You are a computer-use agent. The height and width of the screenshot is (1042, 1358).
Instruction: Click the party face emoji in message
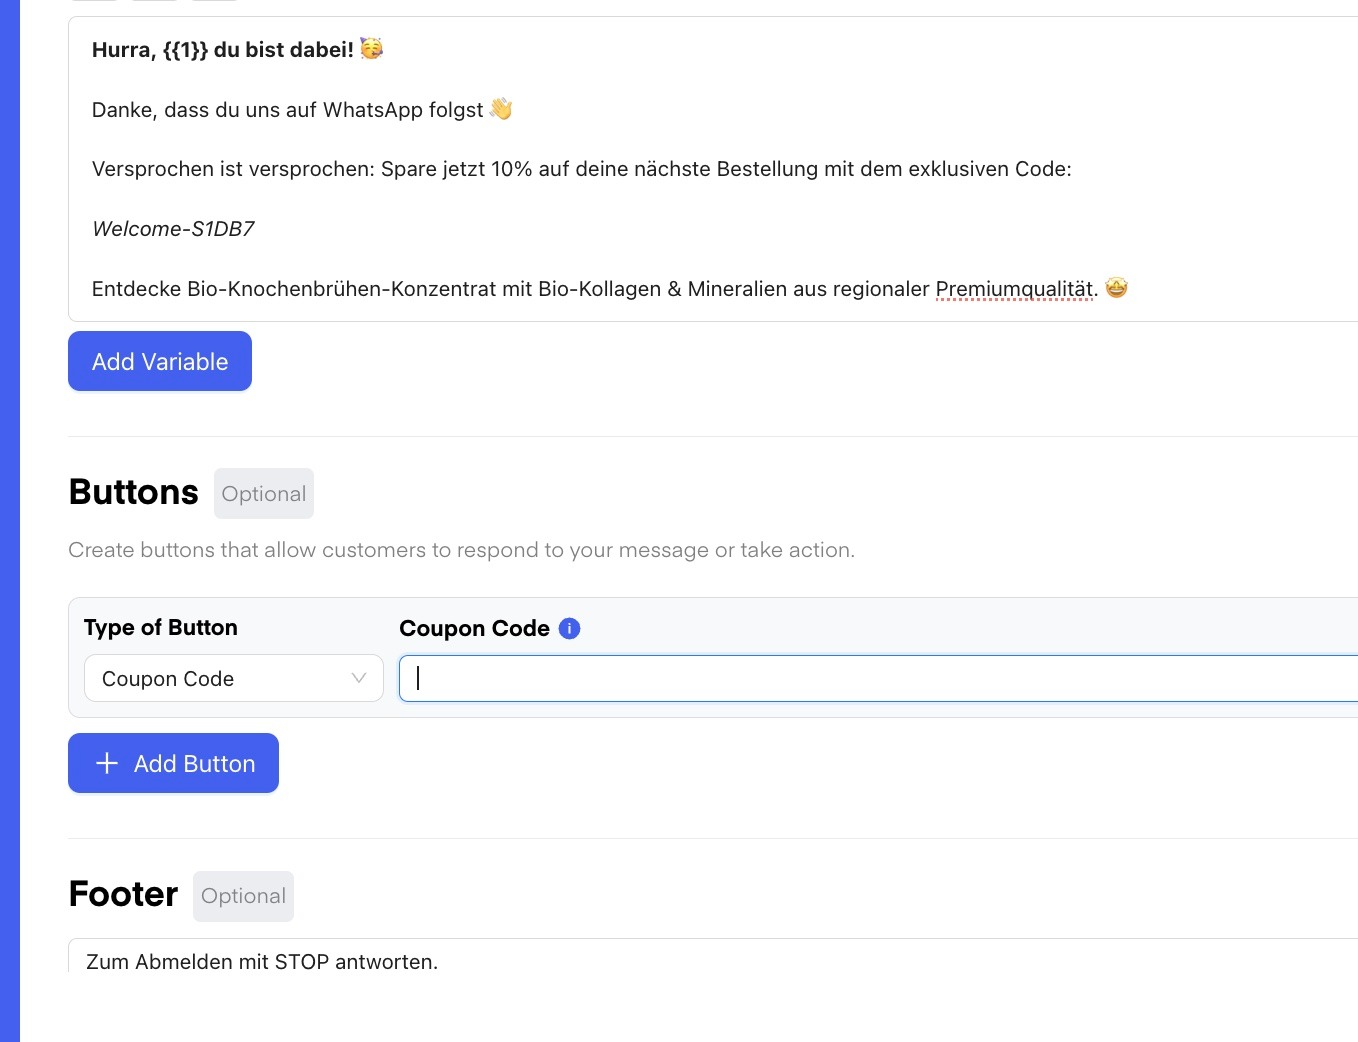(371, 48)
